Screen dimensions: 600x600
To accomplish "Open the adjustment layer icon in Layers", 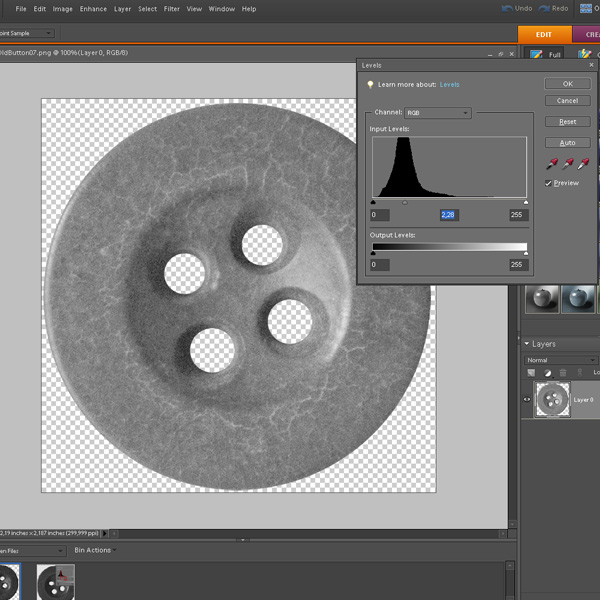I will pos(548,373).
